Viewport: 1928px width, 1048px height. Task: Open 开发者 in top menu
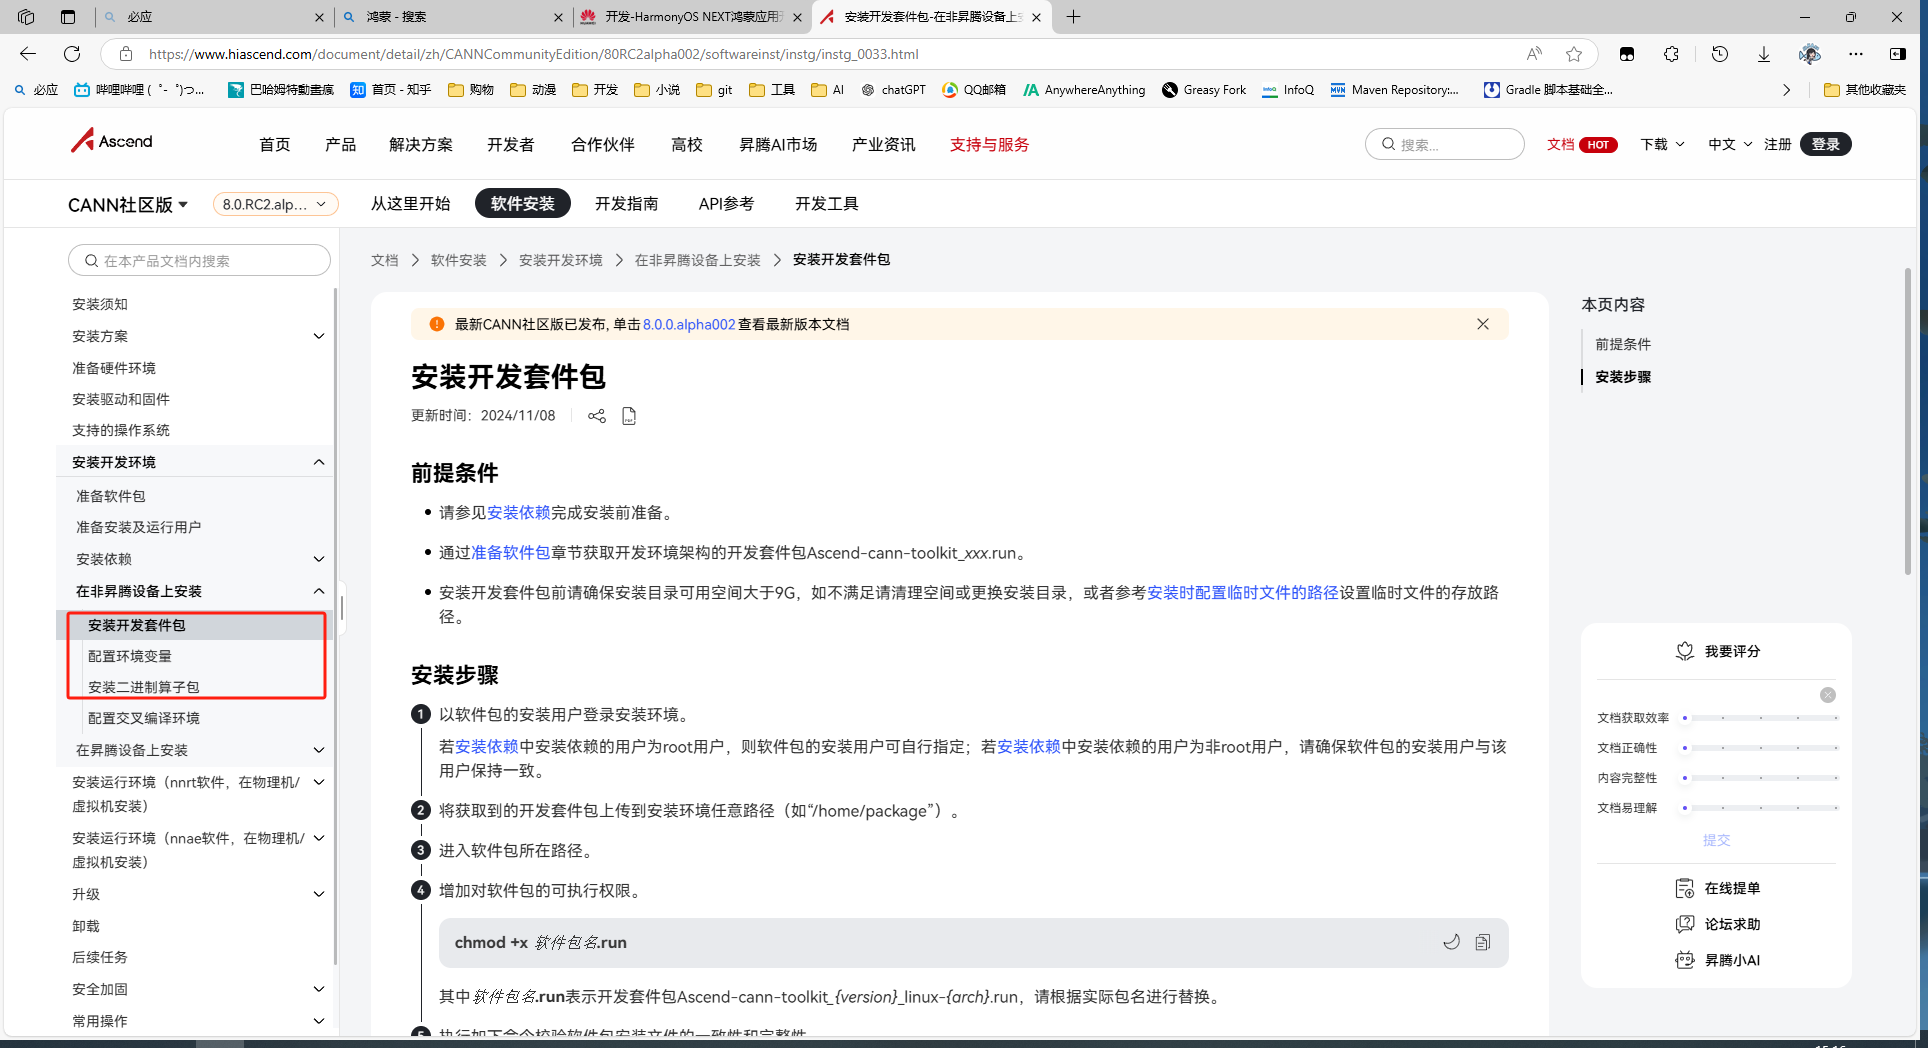click(510, 145)
